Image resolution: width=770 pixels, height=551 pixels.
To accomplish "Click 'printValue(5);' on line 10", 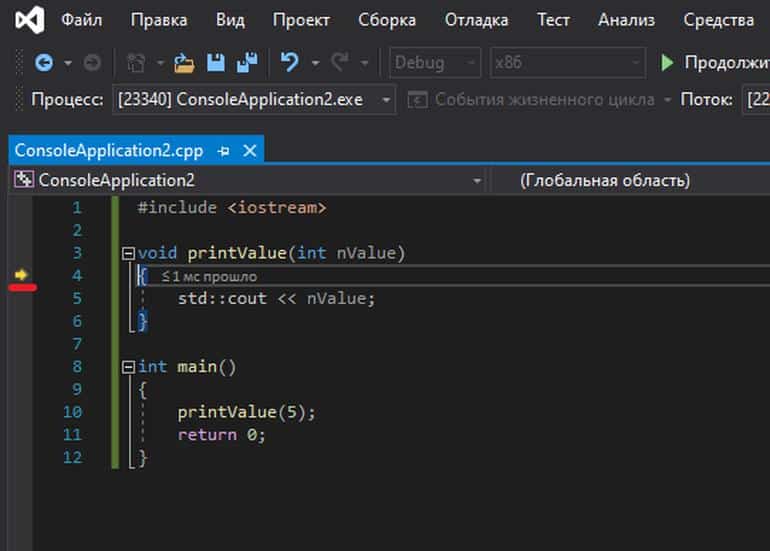I will pos(247,413).
